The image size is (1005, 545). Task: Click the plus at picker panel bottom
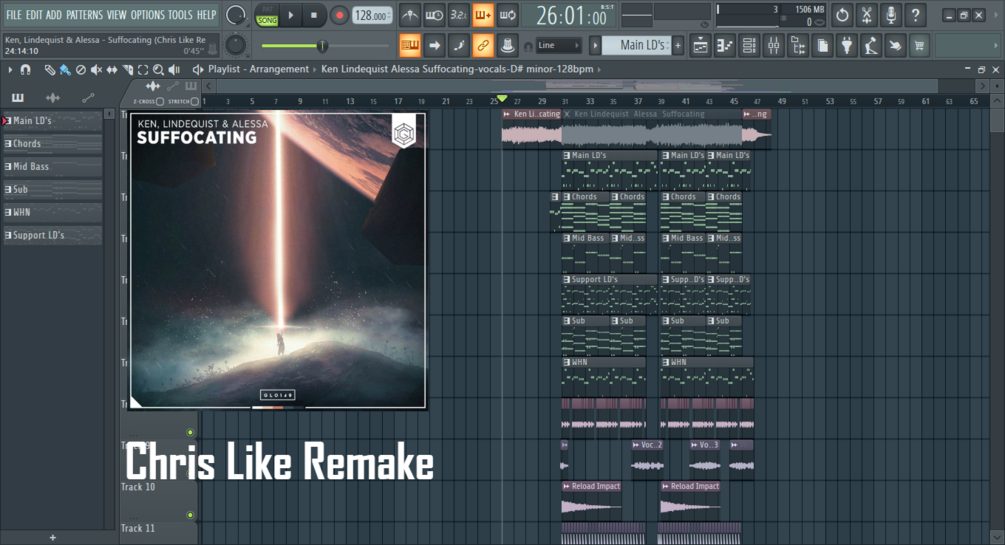tap(53, 537)
